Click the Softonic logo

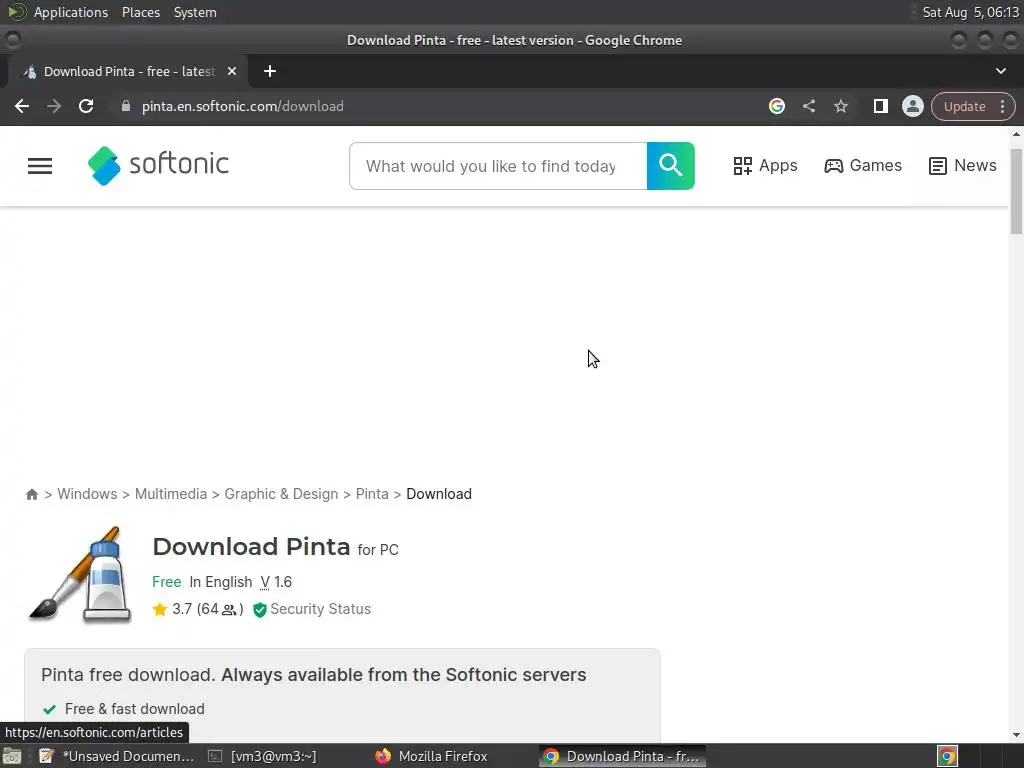pos(159,165)
